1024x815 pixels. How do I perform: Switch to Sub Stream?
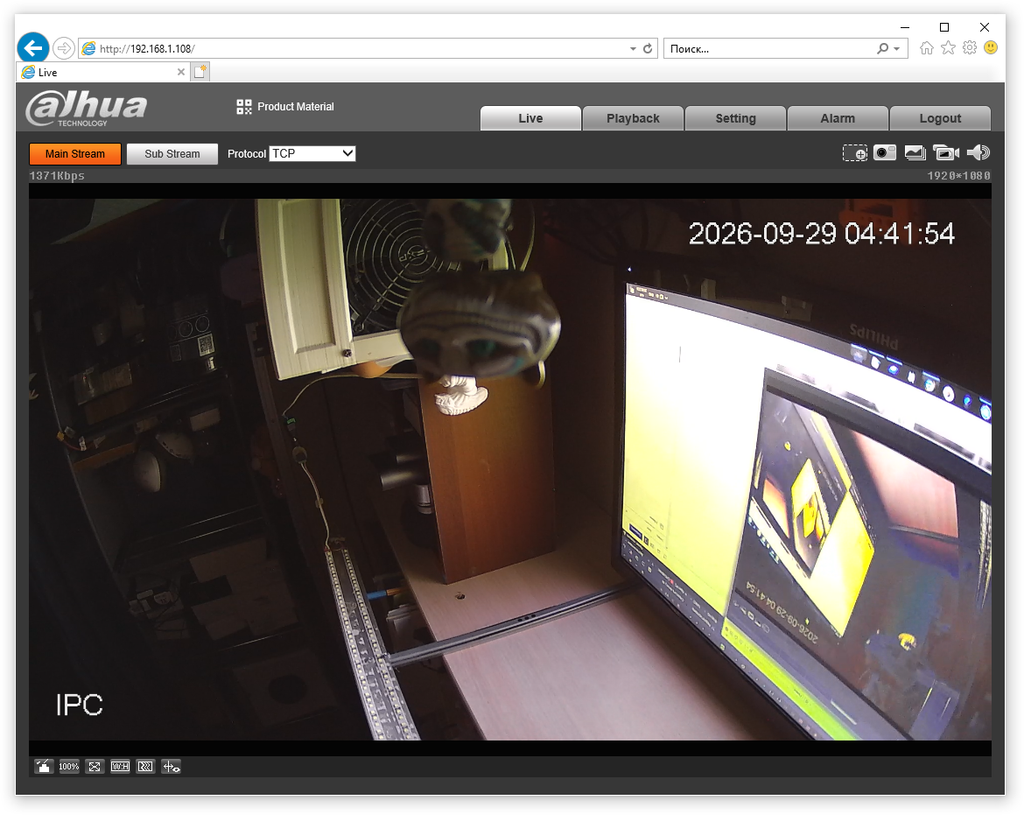click(x=172, y=153)
